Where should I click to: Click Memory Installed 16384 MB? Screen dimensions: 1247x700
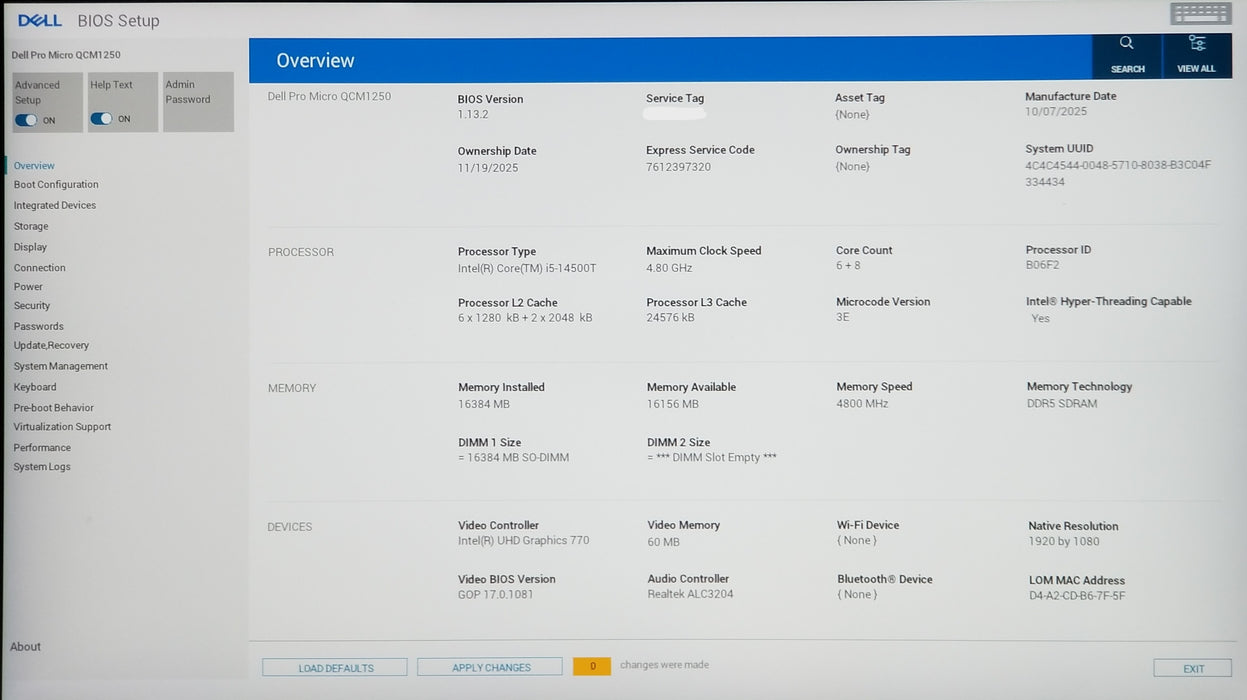point(484,405)
